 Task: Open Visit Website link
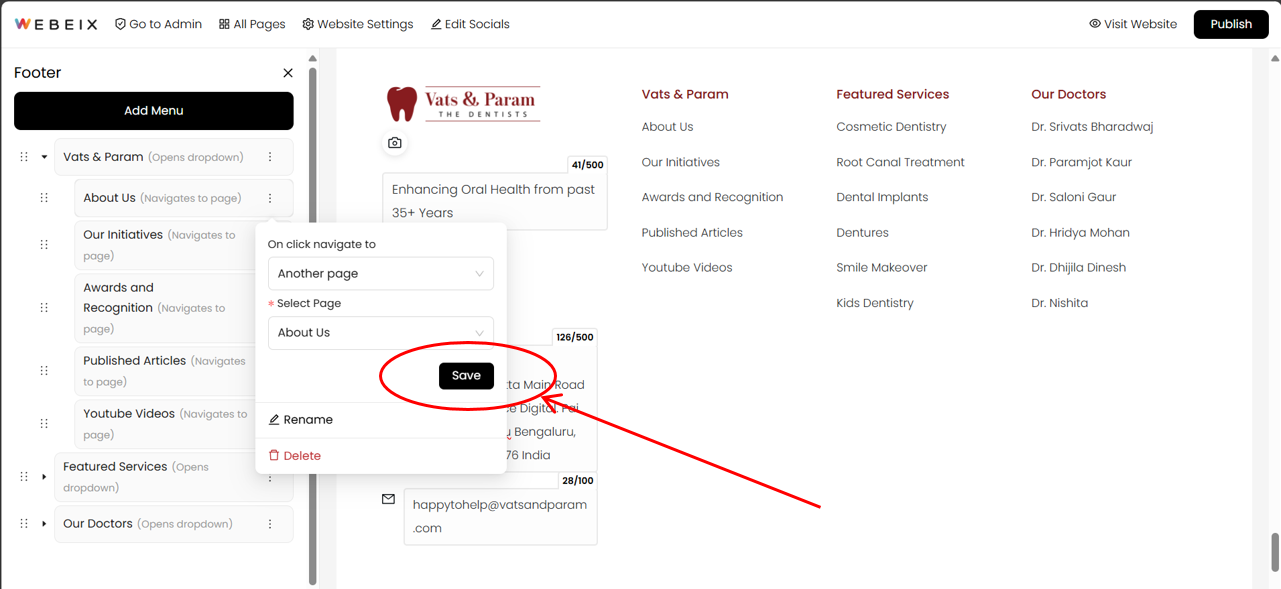tap(1133, 24)
